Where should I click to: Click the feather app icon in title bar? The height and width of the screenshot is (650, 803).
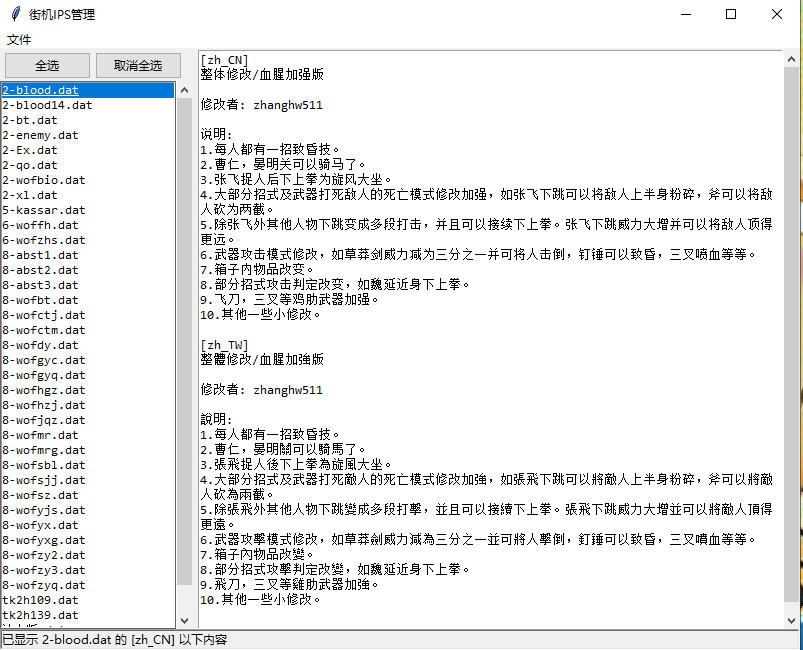click(14, 15)
